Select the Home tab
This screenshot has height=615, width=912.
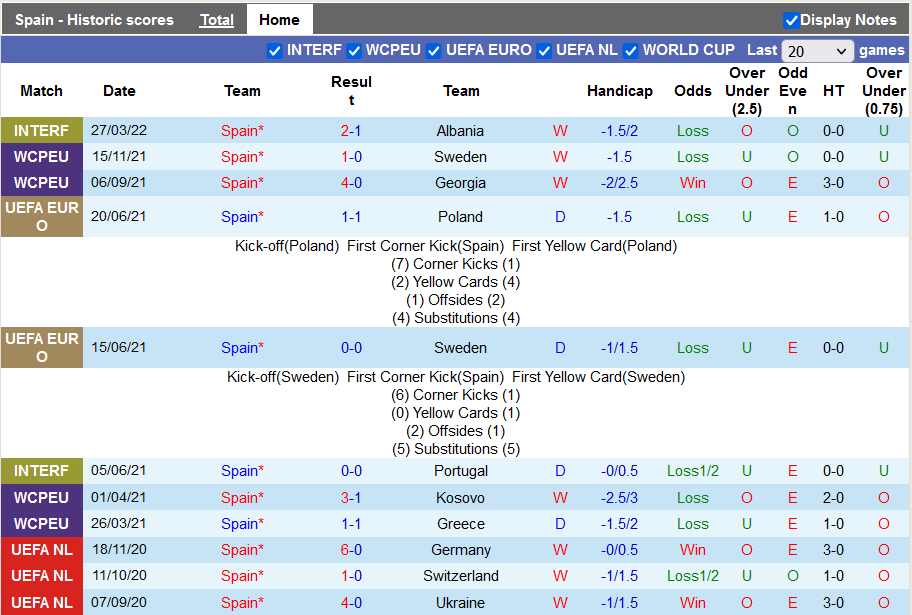pos(279,20)
